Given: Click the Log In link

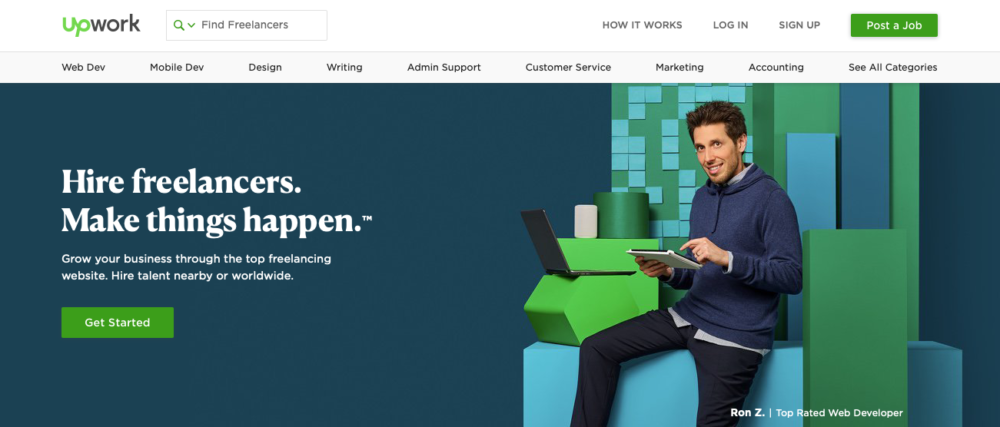Looking at the screenshot, I should (730, 25).
